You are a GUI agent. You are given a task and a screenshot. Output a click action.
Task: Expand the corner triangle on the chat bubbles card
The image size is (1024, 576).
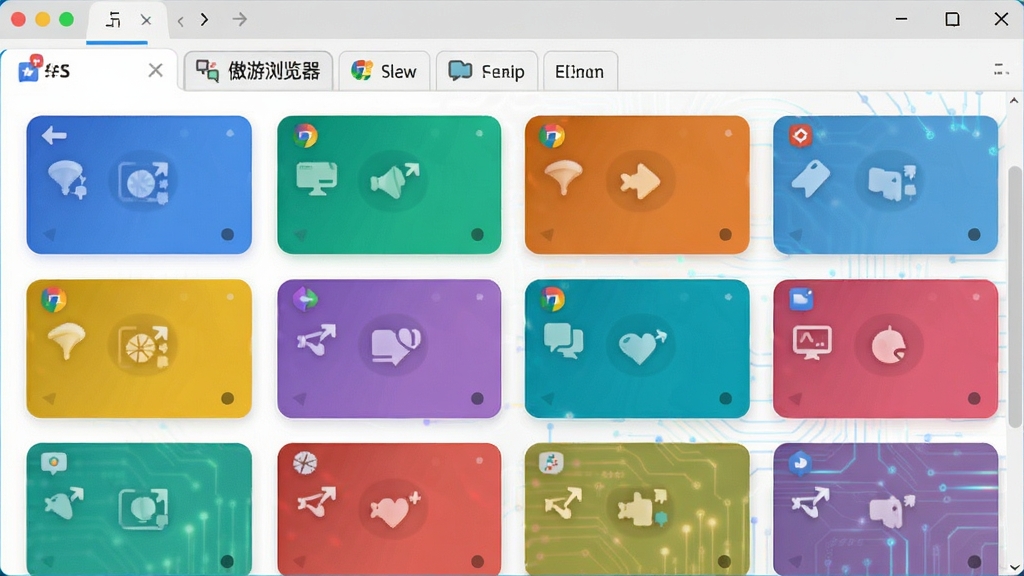pos(548,398)
